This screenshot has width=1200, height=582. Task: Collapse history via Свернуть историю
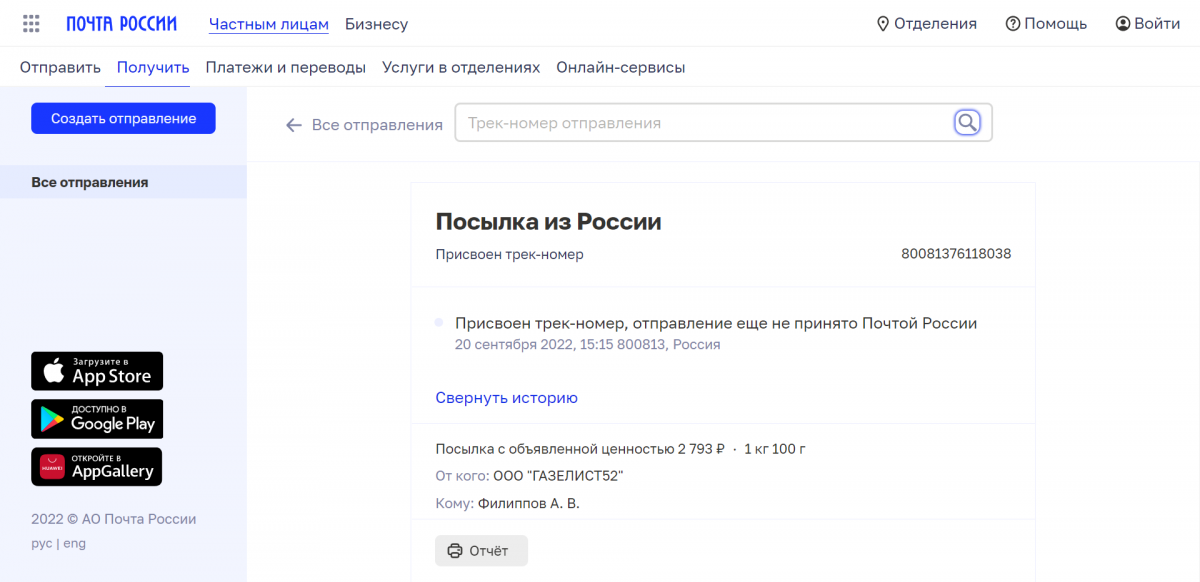[506, 398]
